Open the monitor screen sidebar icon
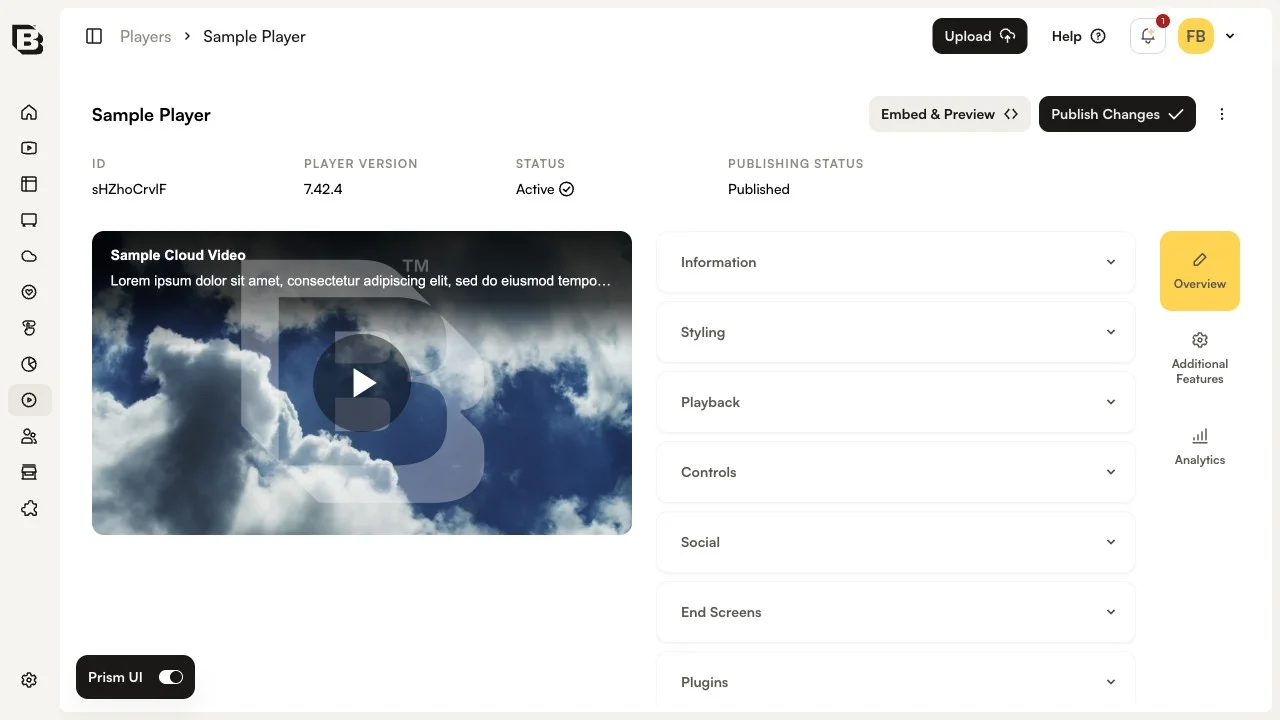 click(x=29, y=220)
